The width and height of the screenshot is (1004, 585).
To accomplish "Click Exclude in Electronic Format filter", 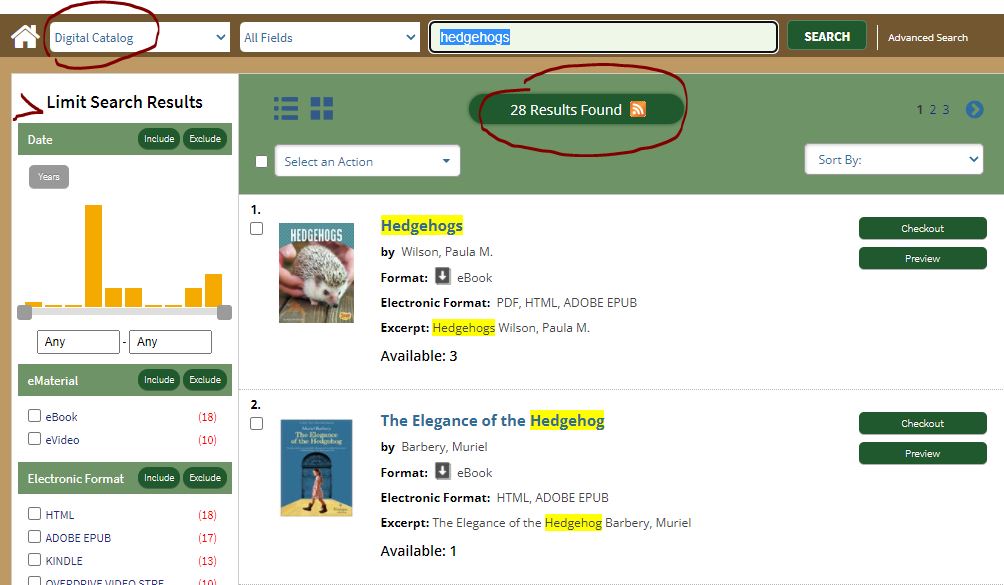I will pyautogui.click(x=205, y=477).
